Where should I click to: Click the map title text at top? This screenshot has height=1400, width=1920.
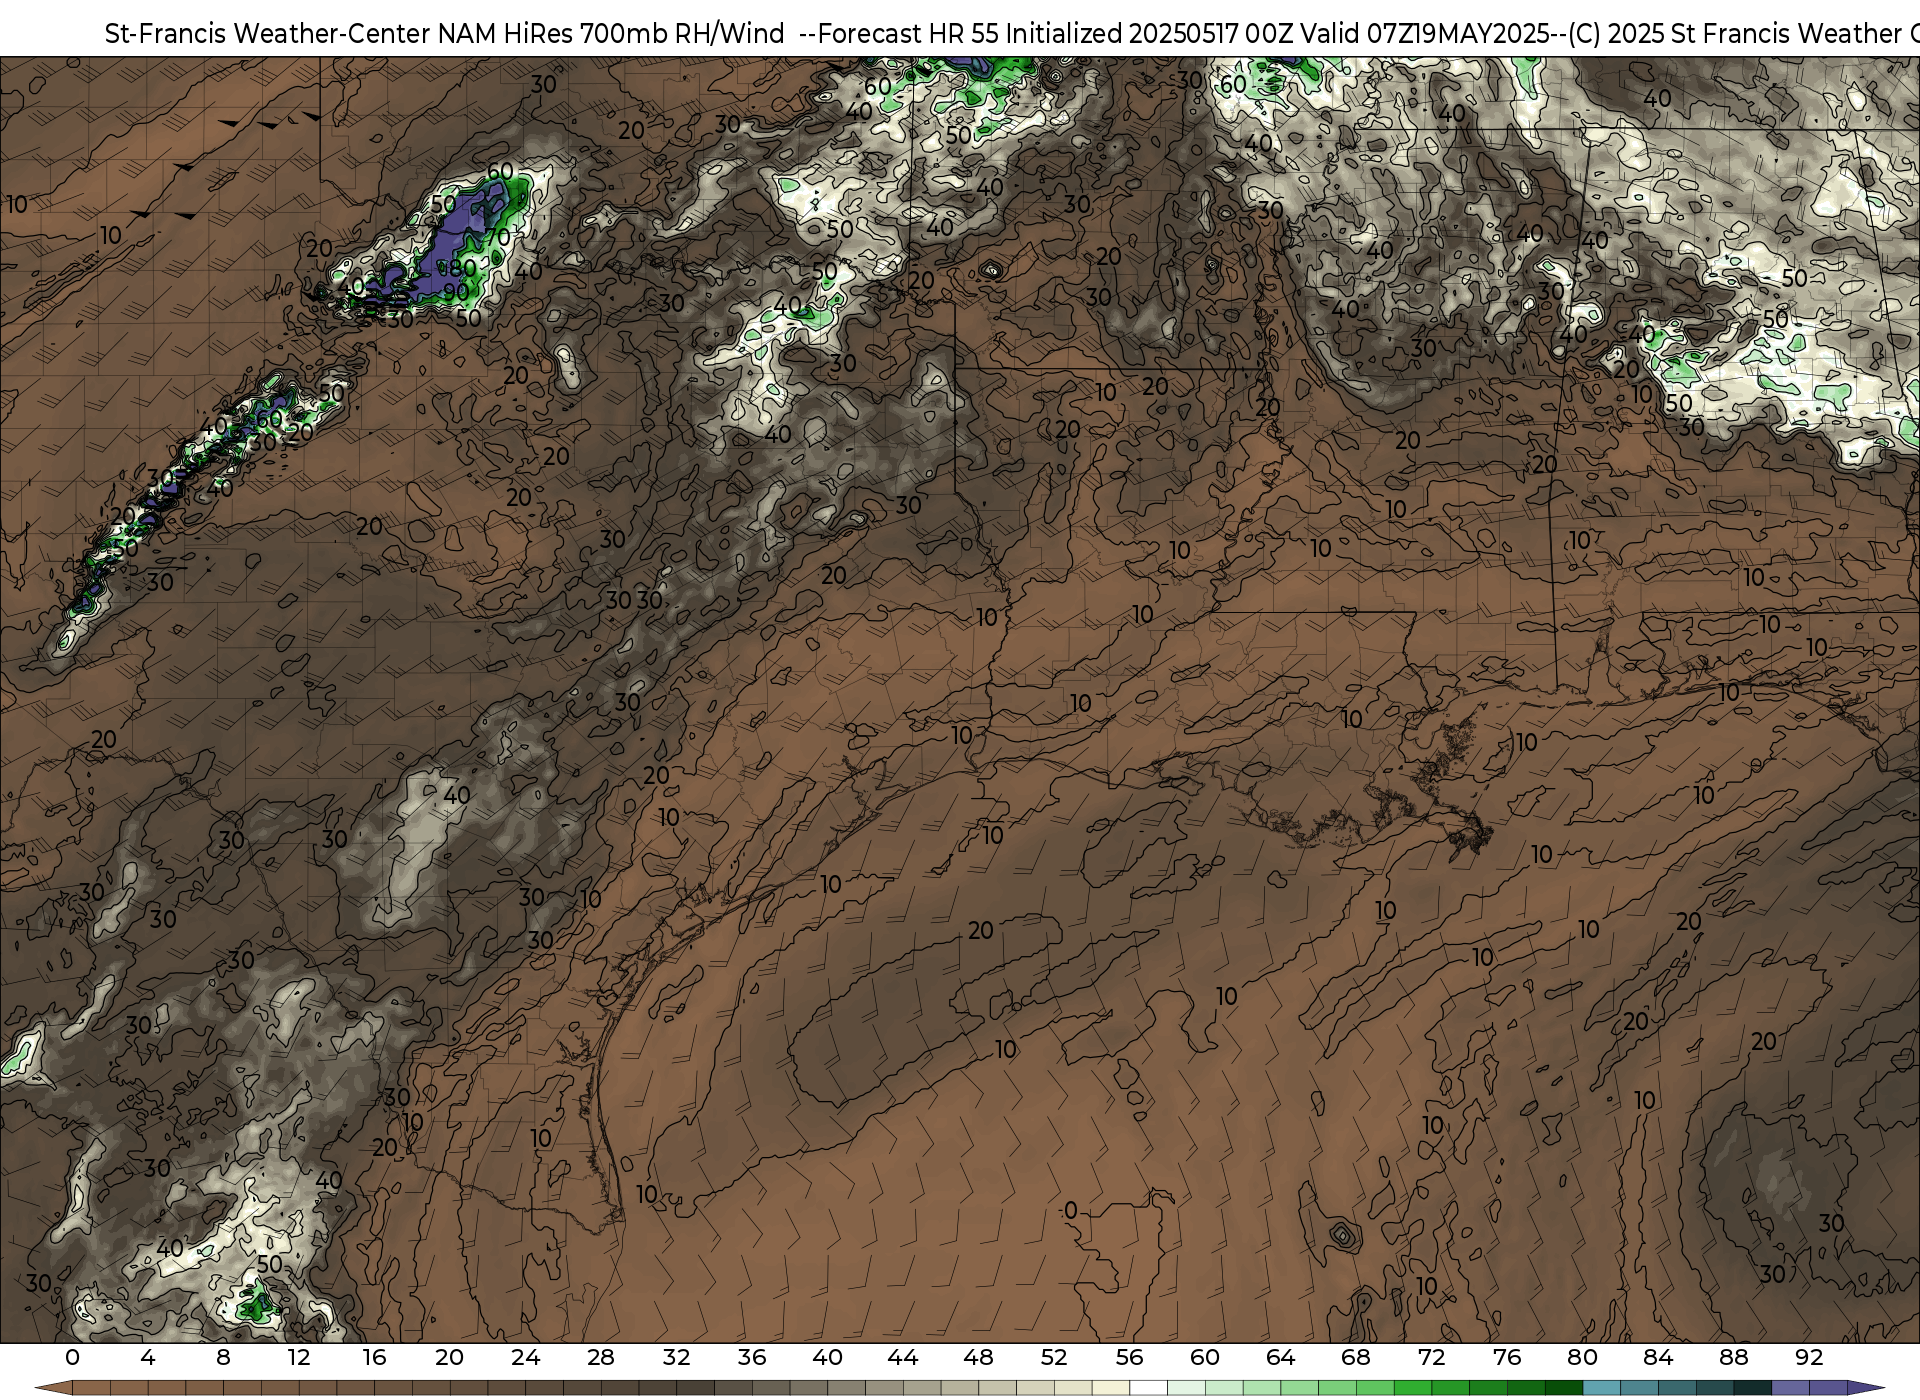click(x=1012, y=33)
